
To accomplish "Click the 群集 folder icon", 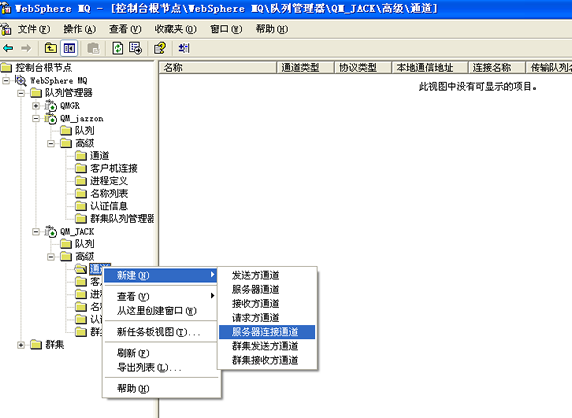I will tap(36, 344).
